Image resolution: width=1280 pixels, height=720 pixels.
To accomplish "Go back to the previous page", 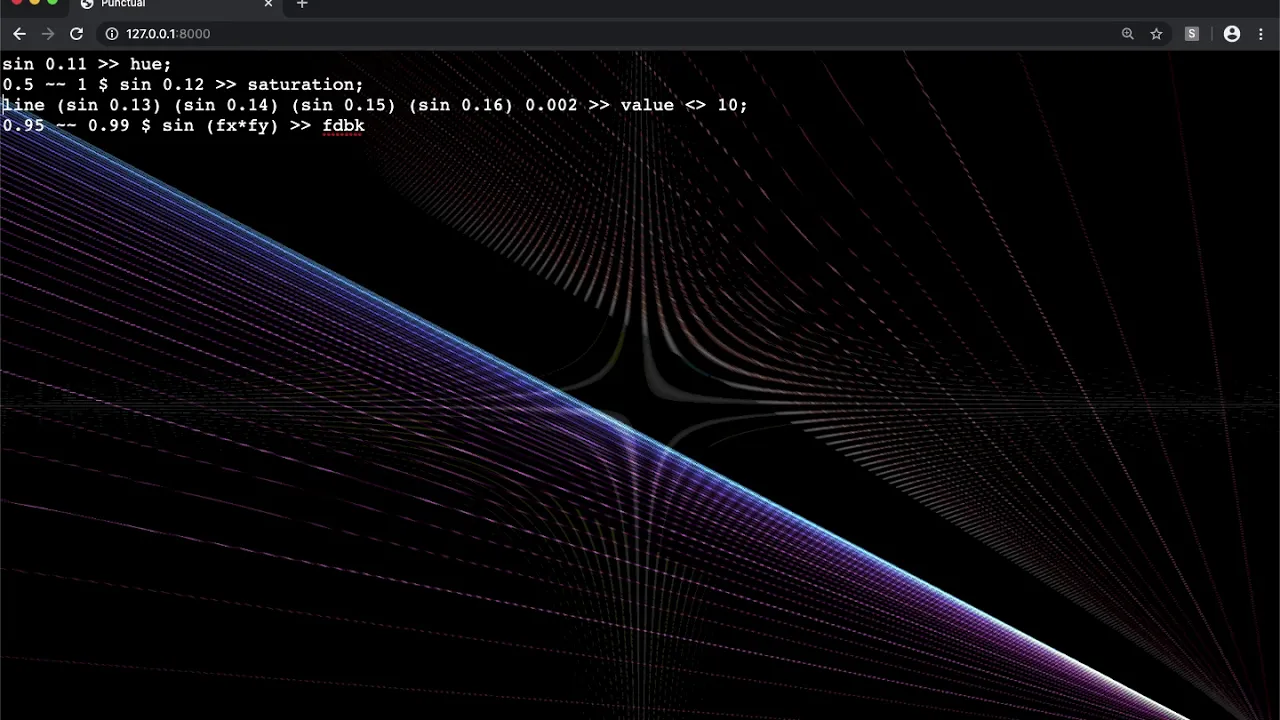I will pos(19,34).
